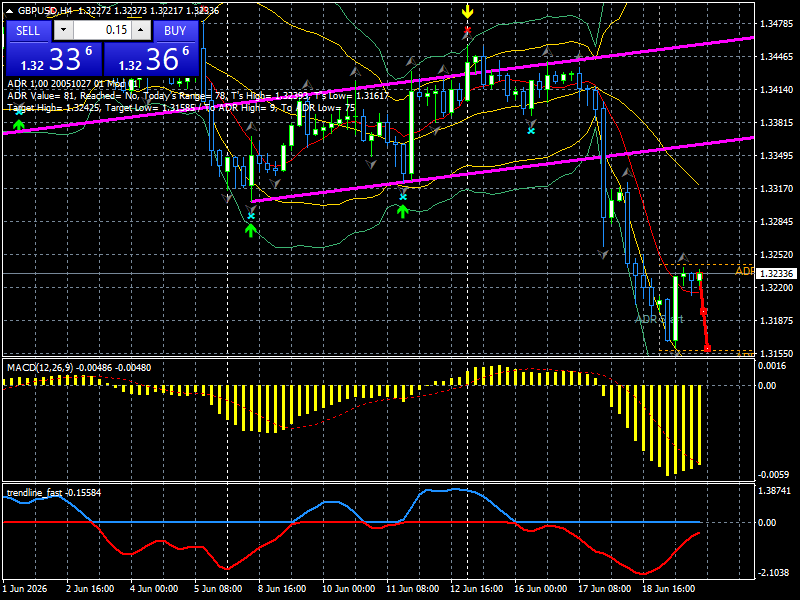Click time axis label 18 Jun 16:00

coord(668,588)
